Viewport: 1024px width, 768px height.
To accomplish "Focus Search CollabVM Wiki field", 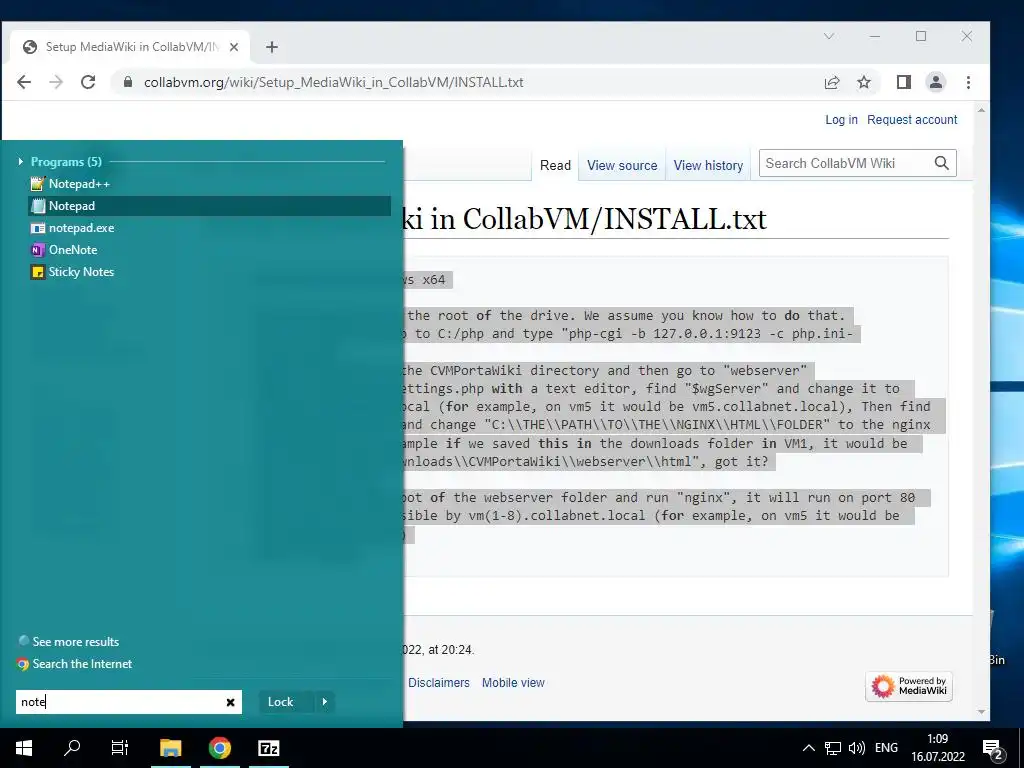I will point(846,163).
